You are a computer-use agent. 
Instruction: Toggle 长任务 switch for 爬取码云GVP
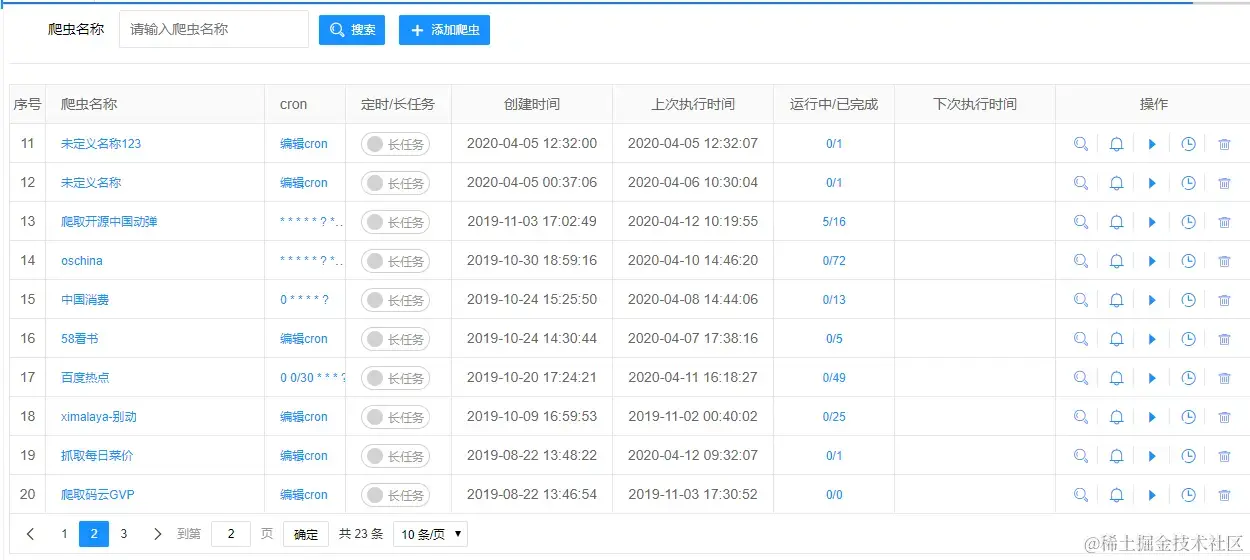pyautogui.click(x=395, y=495)
